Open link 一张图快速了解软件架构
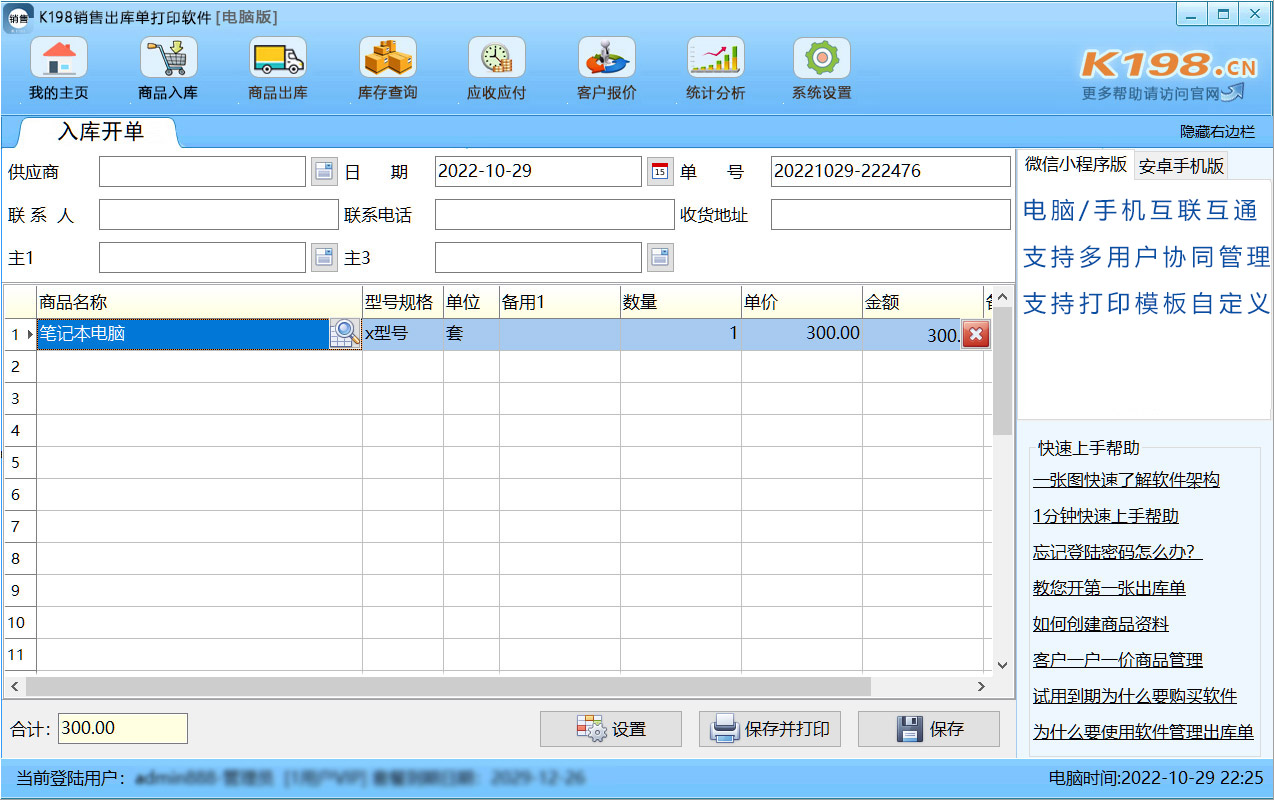 click(x=1126, y=480)
